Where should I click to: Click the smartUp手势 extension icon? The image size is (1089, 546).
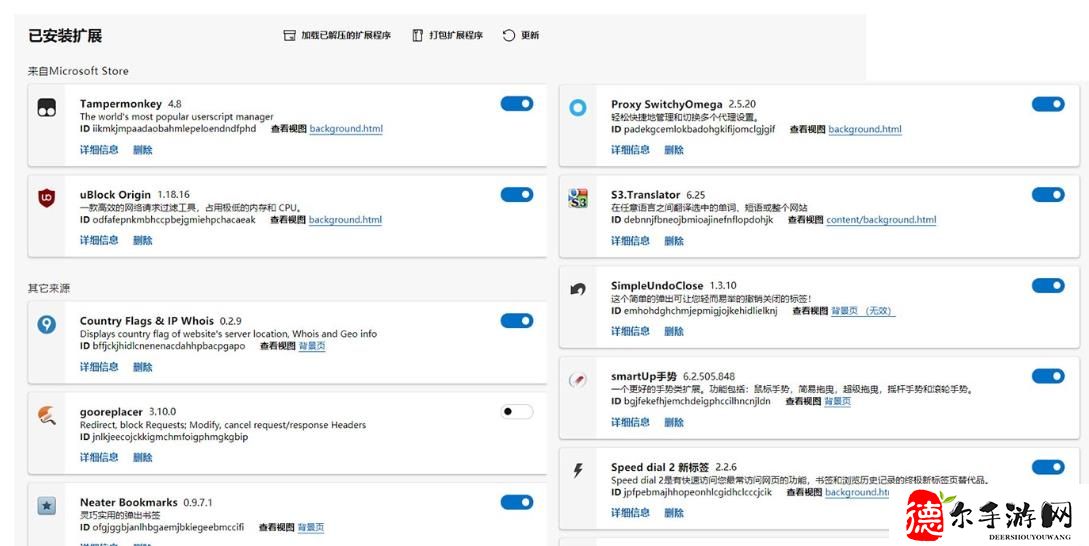578,380
